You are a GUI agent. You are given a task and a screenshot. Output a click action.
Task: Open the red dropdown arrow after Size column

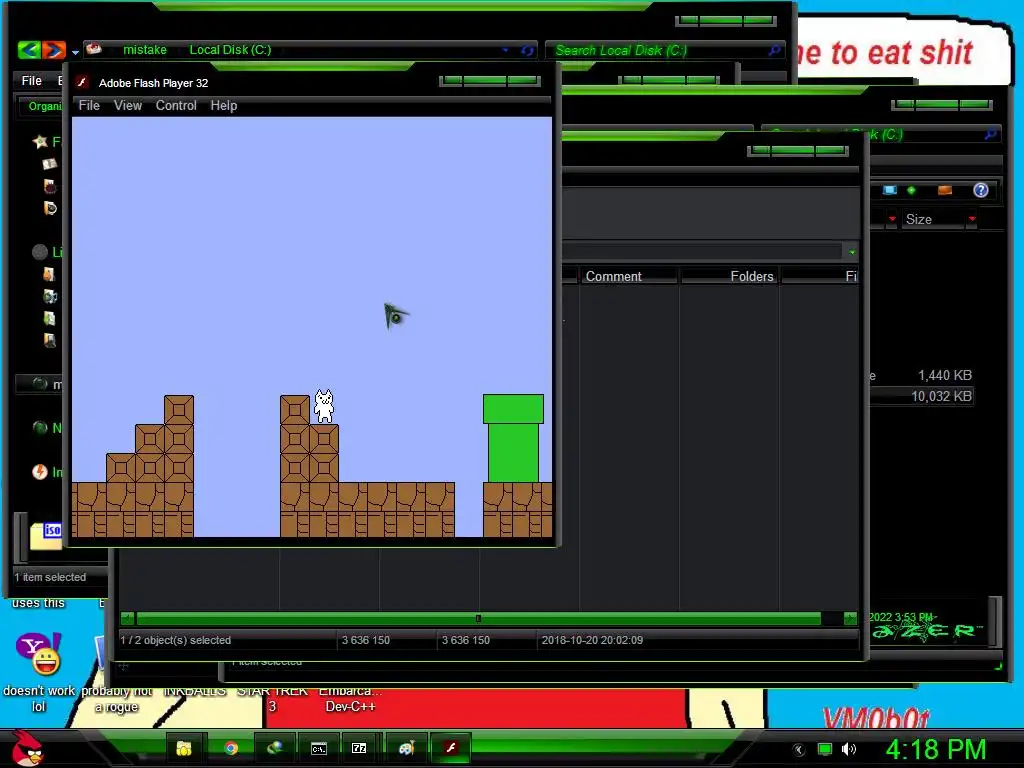pos(972,219)
